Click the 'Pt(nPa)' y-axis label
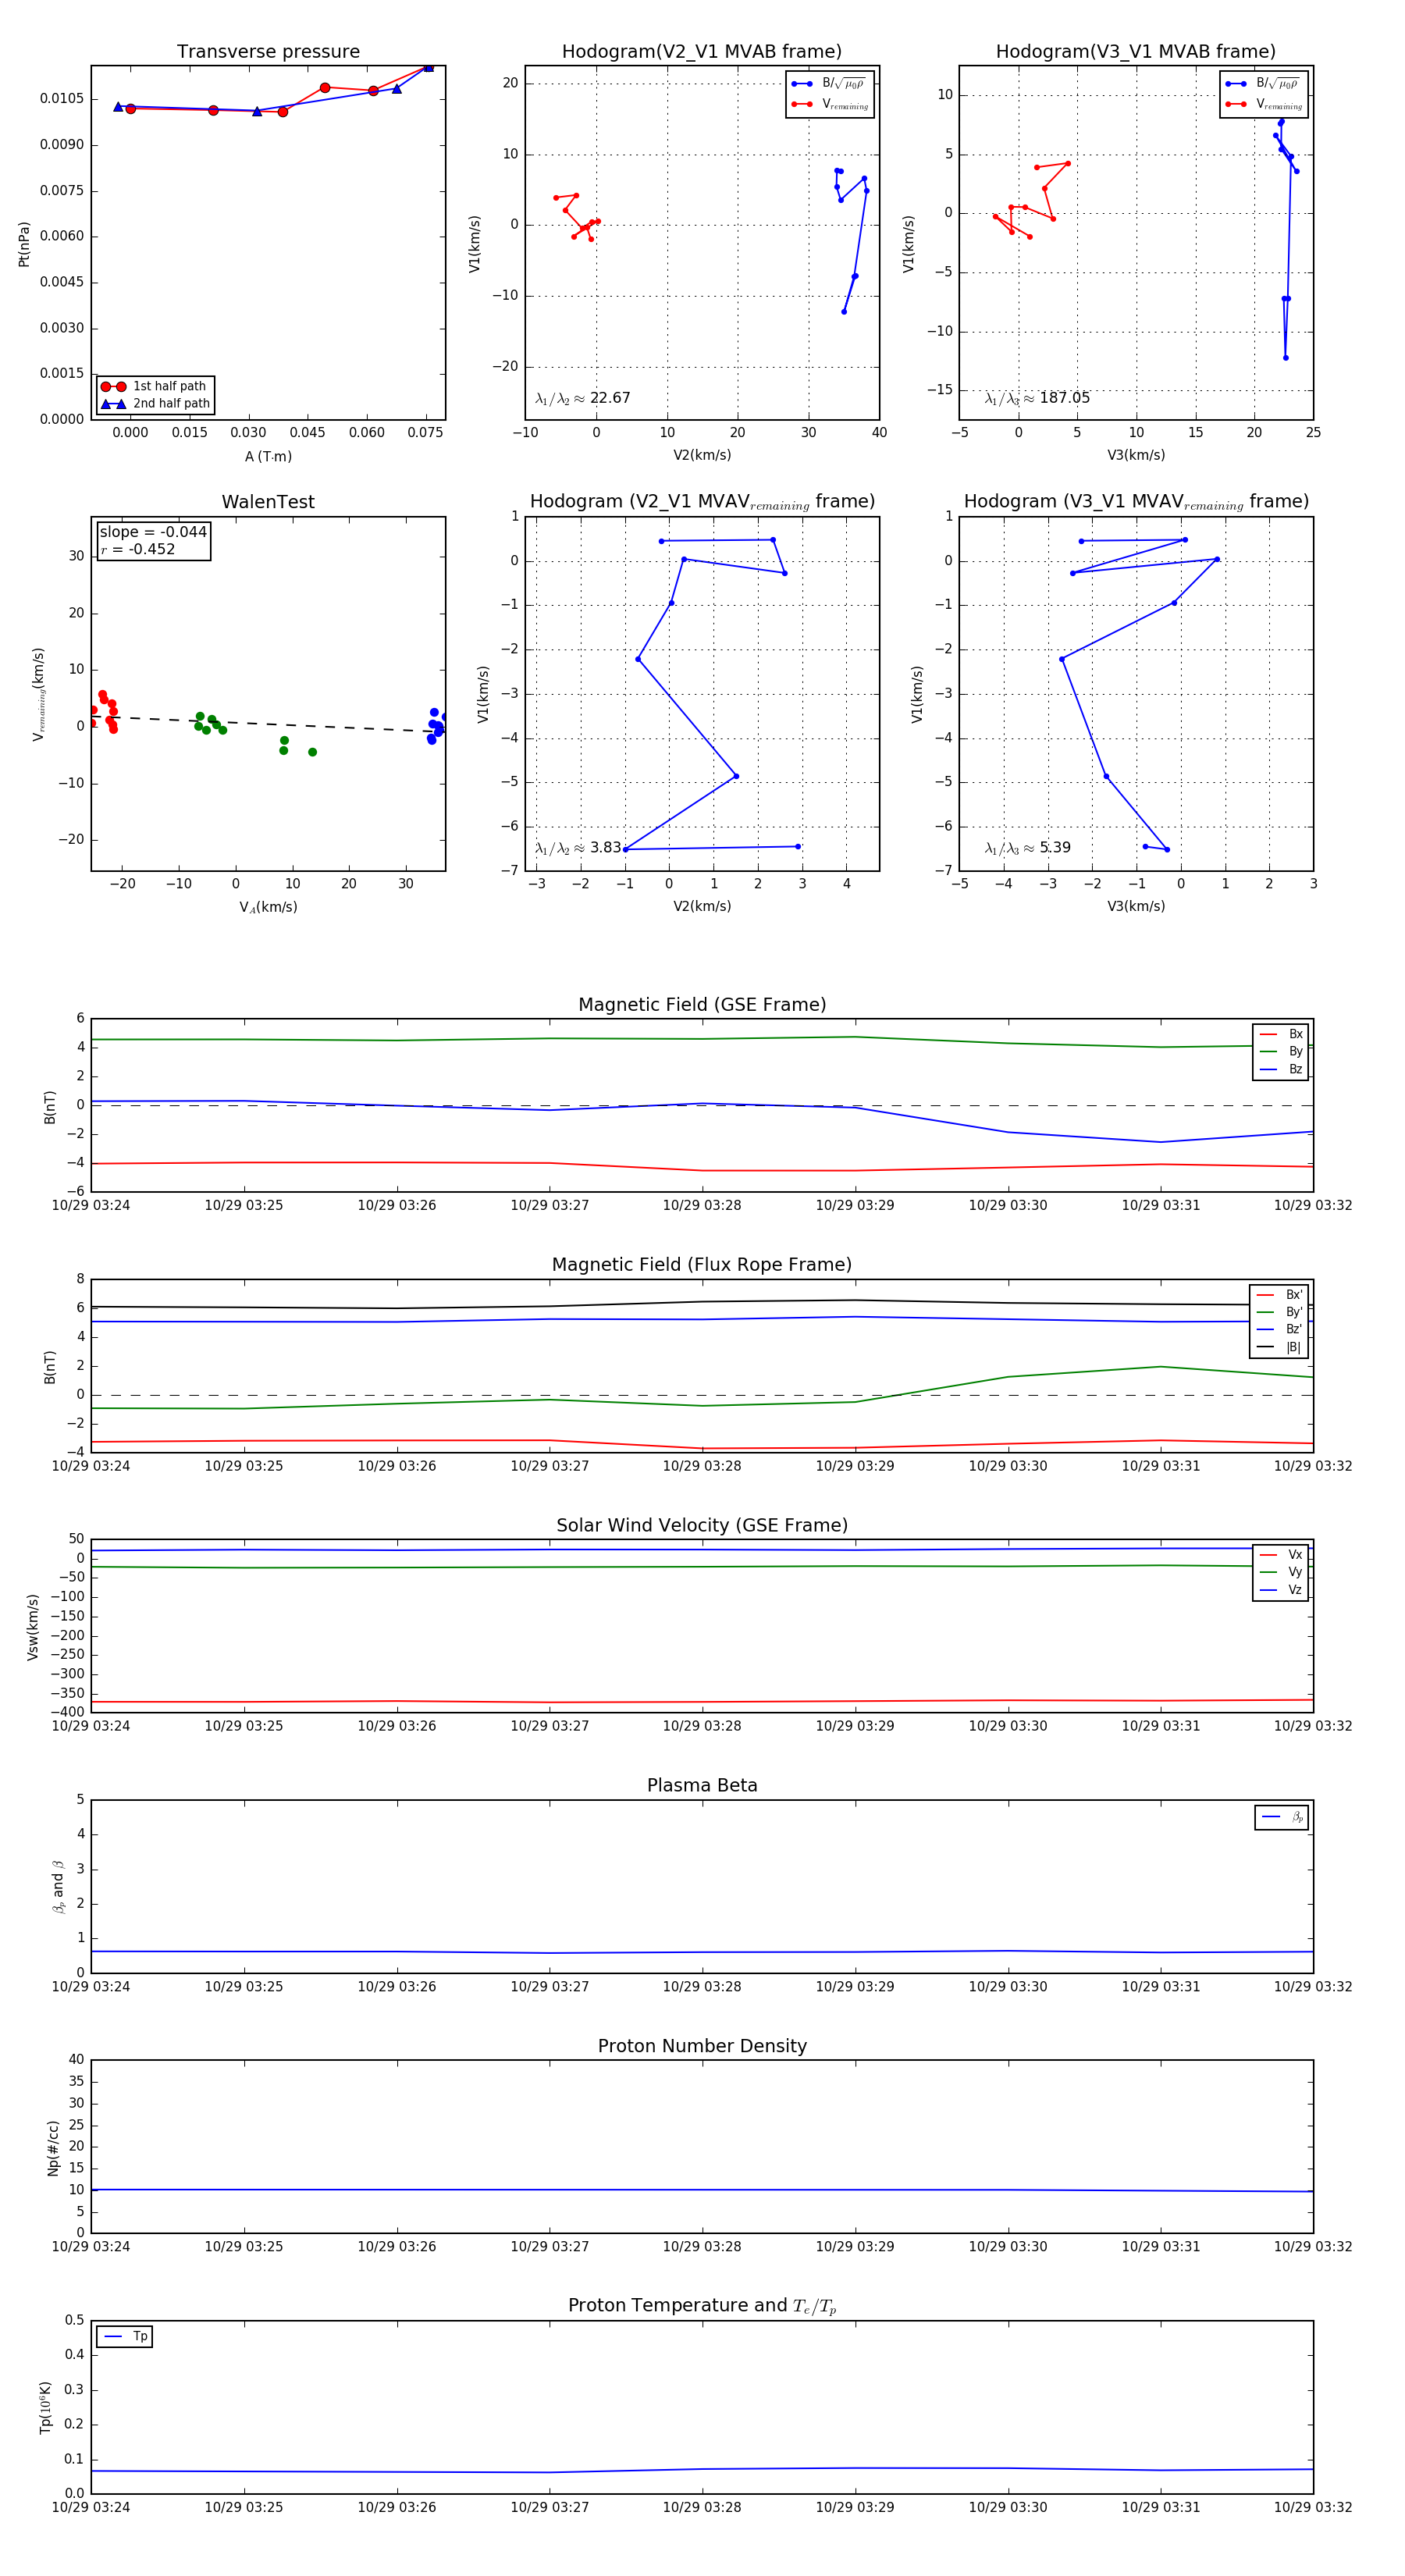The width and height of the screenshot is (1405, 2576). click(x=24, y=244)
